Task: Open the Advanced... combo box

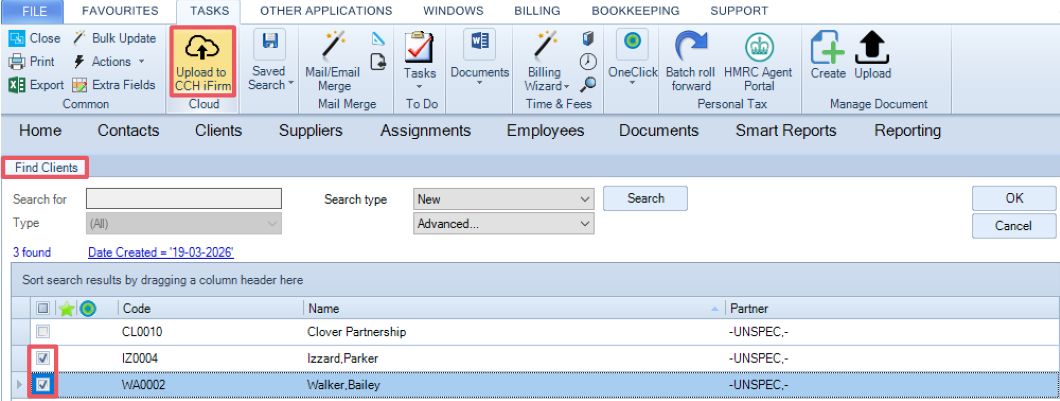Action: pos(504,224)
